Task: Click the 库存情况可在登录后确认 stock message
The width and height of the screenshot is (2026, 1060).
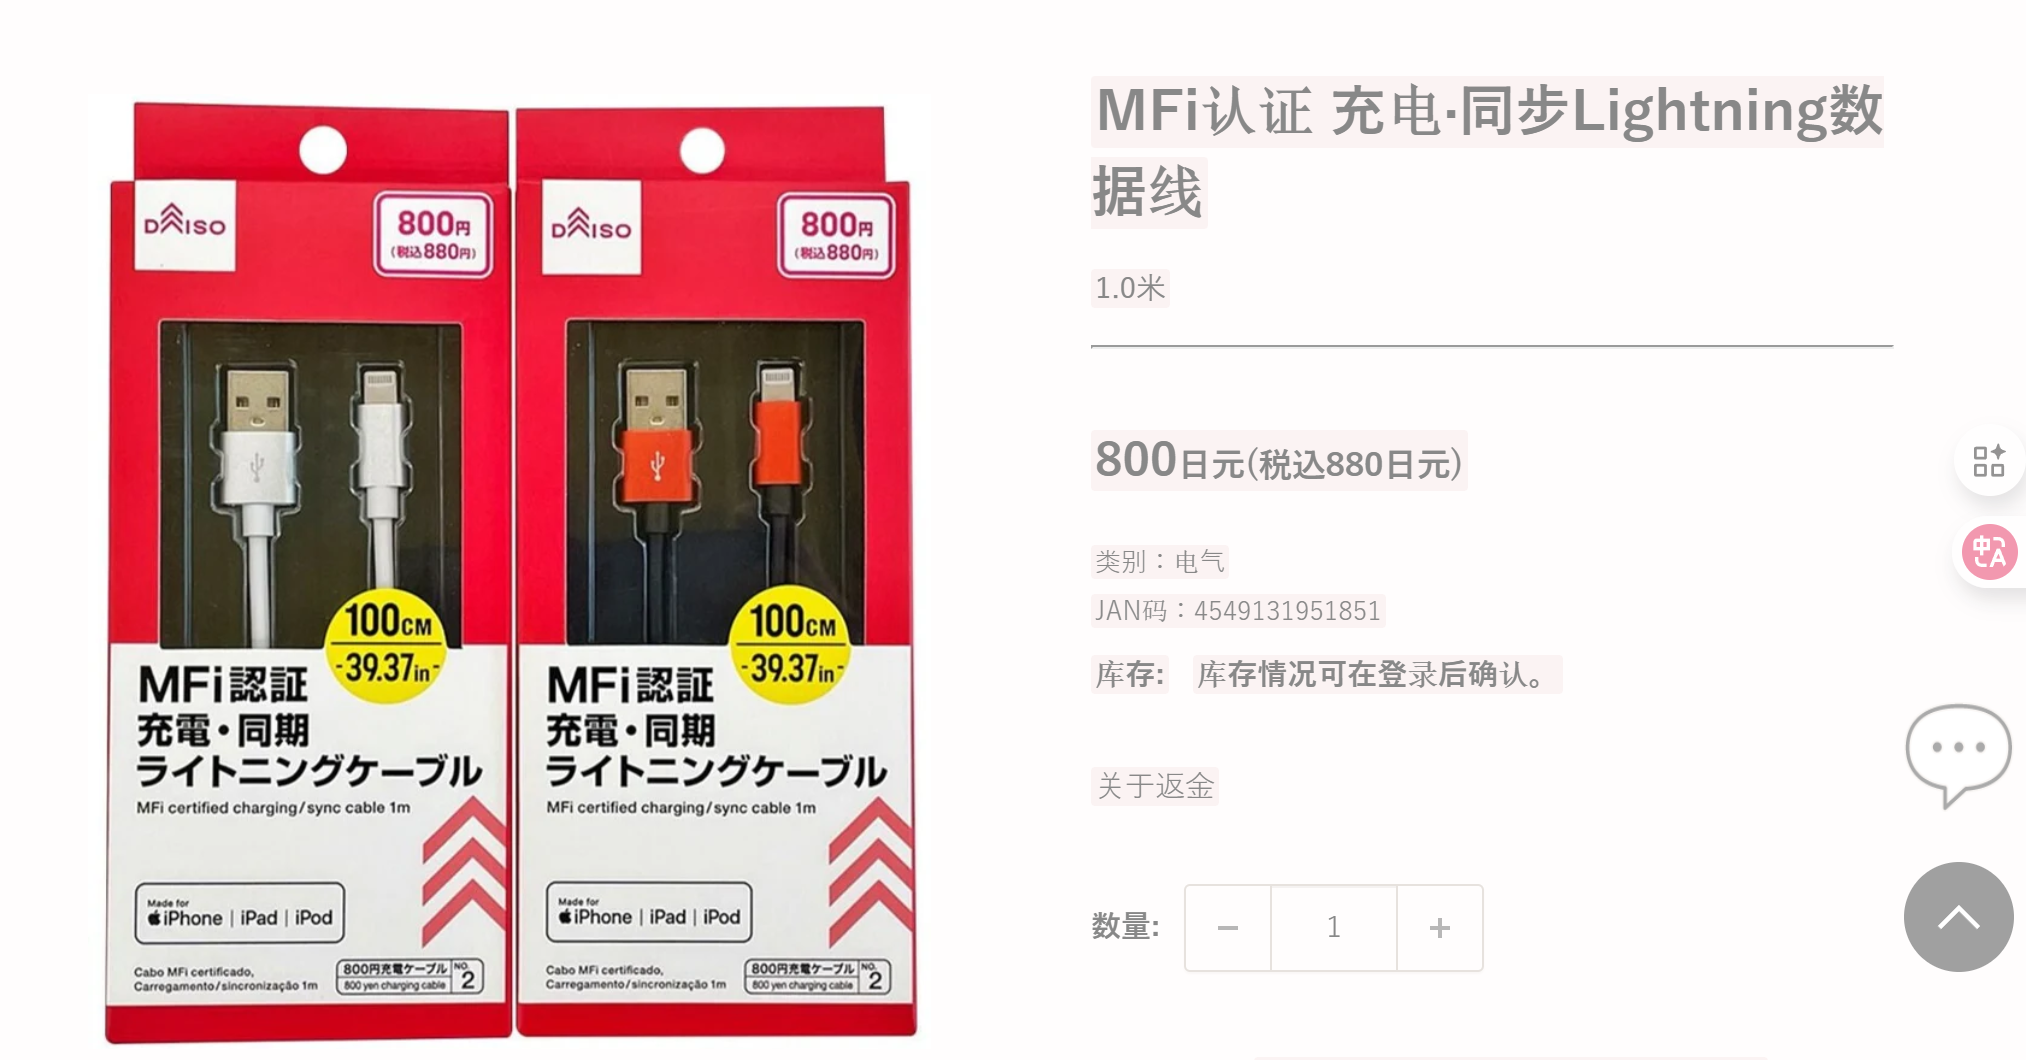Action: (1377, 675)
